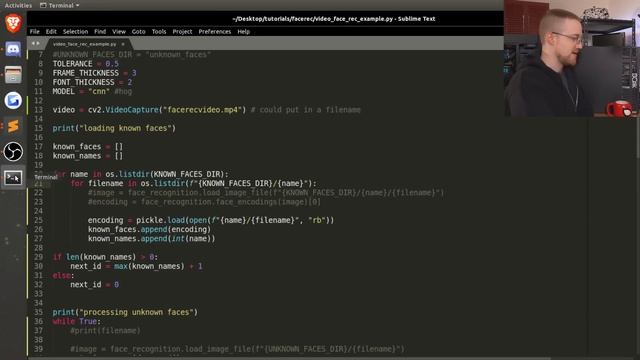Viewport: 640px width, 360px height.
Task: Open the Selection menu
Action: (x=75, y=31)
